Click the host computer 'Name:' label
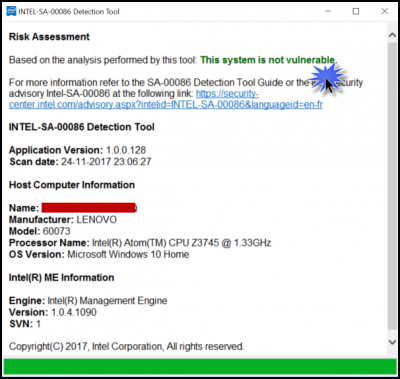The width and height of the screenshot is (400, 379). click(x=24, y=208)
